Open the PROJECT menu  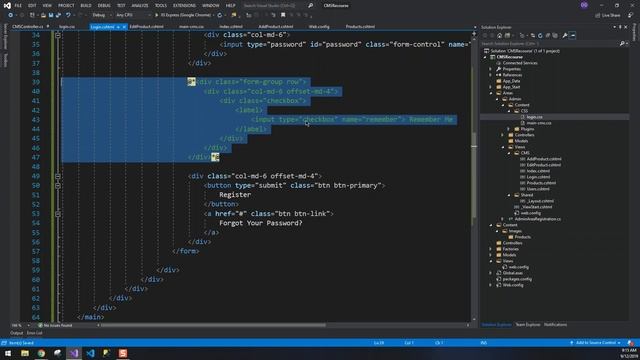click(x=66, y=5)
